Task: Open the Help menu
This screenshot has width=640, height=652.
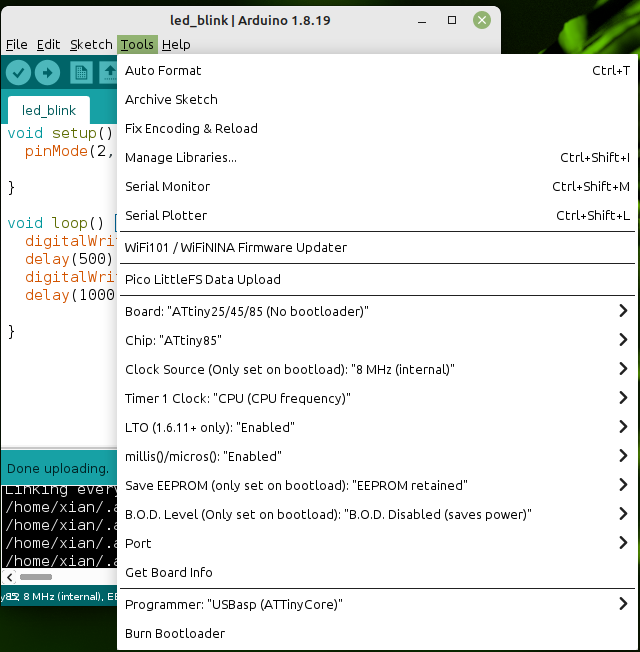Action: click(x=176, y=44)
